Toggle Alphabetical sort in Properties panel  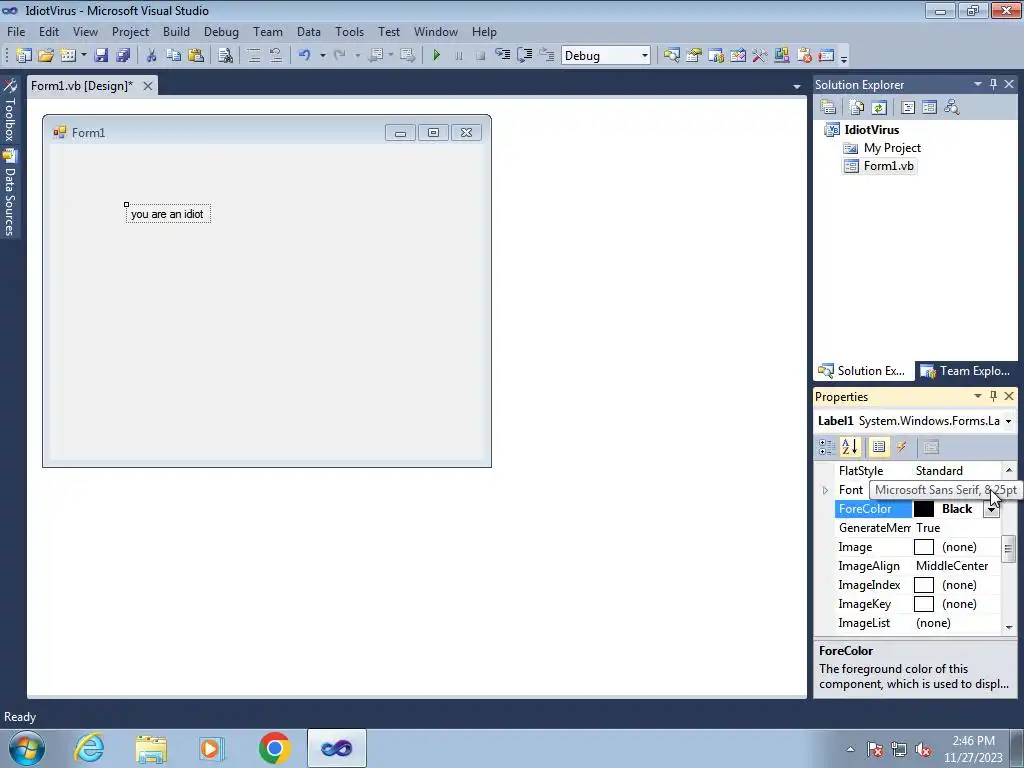[850, 447]
